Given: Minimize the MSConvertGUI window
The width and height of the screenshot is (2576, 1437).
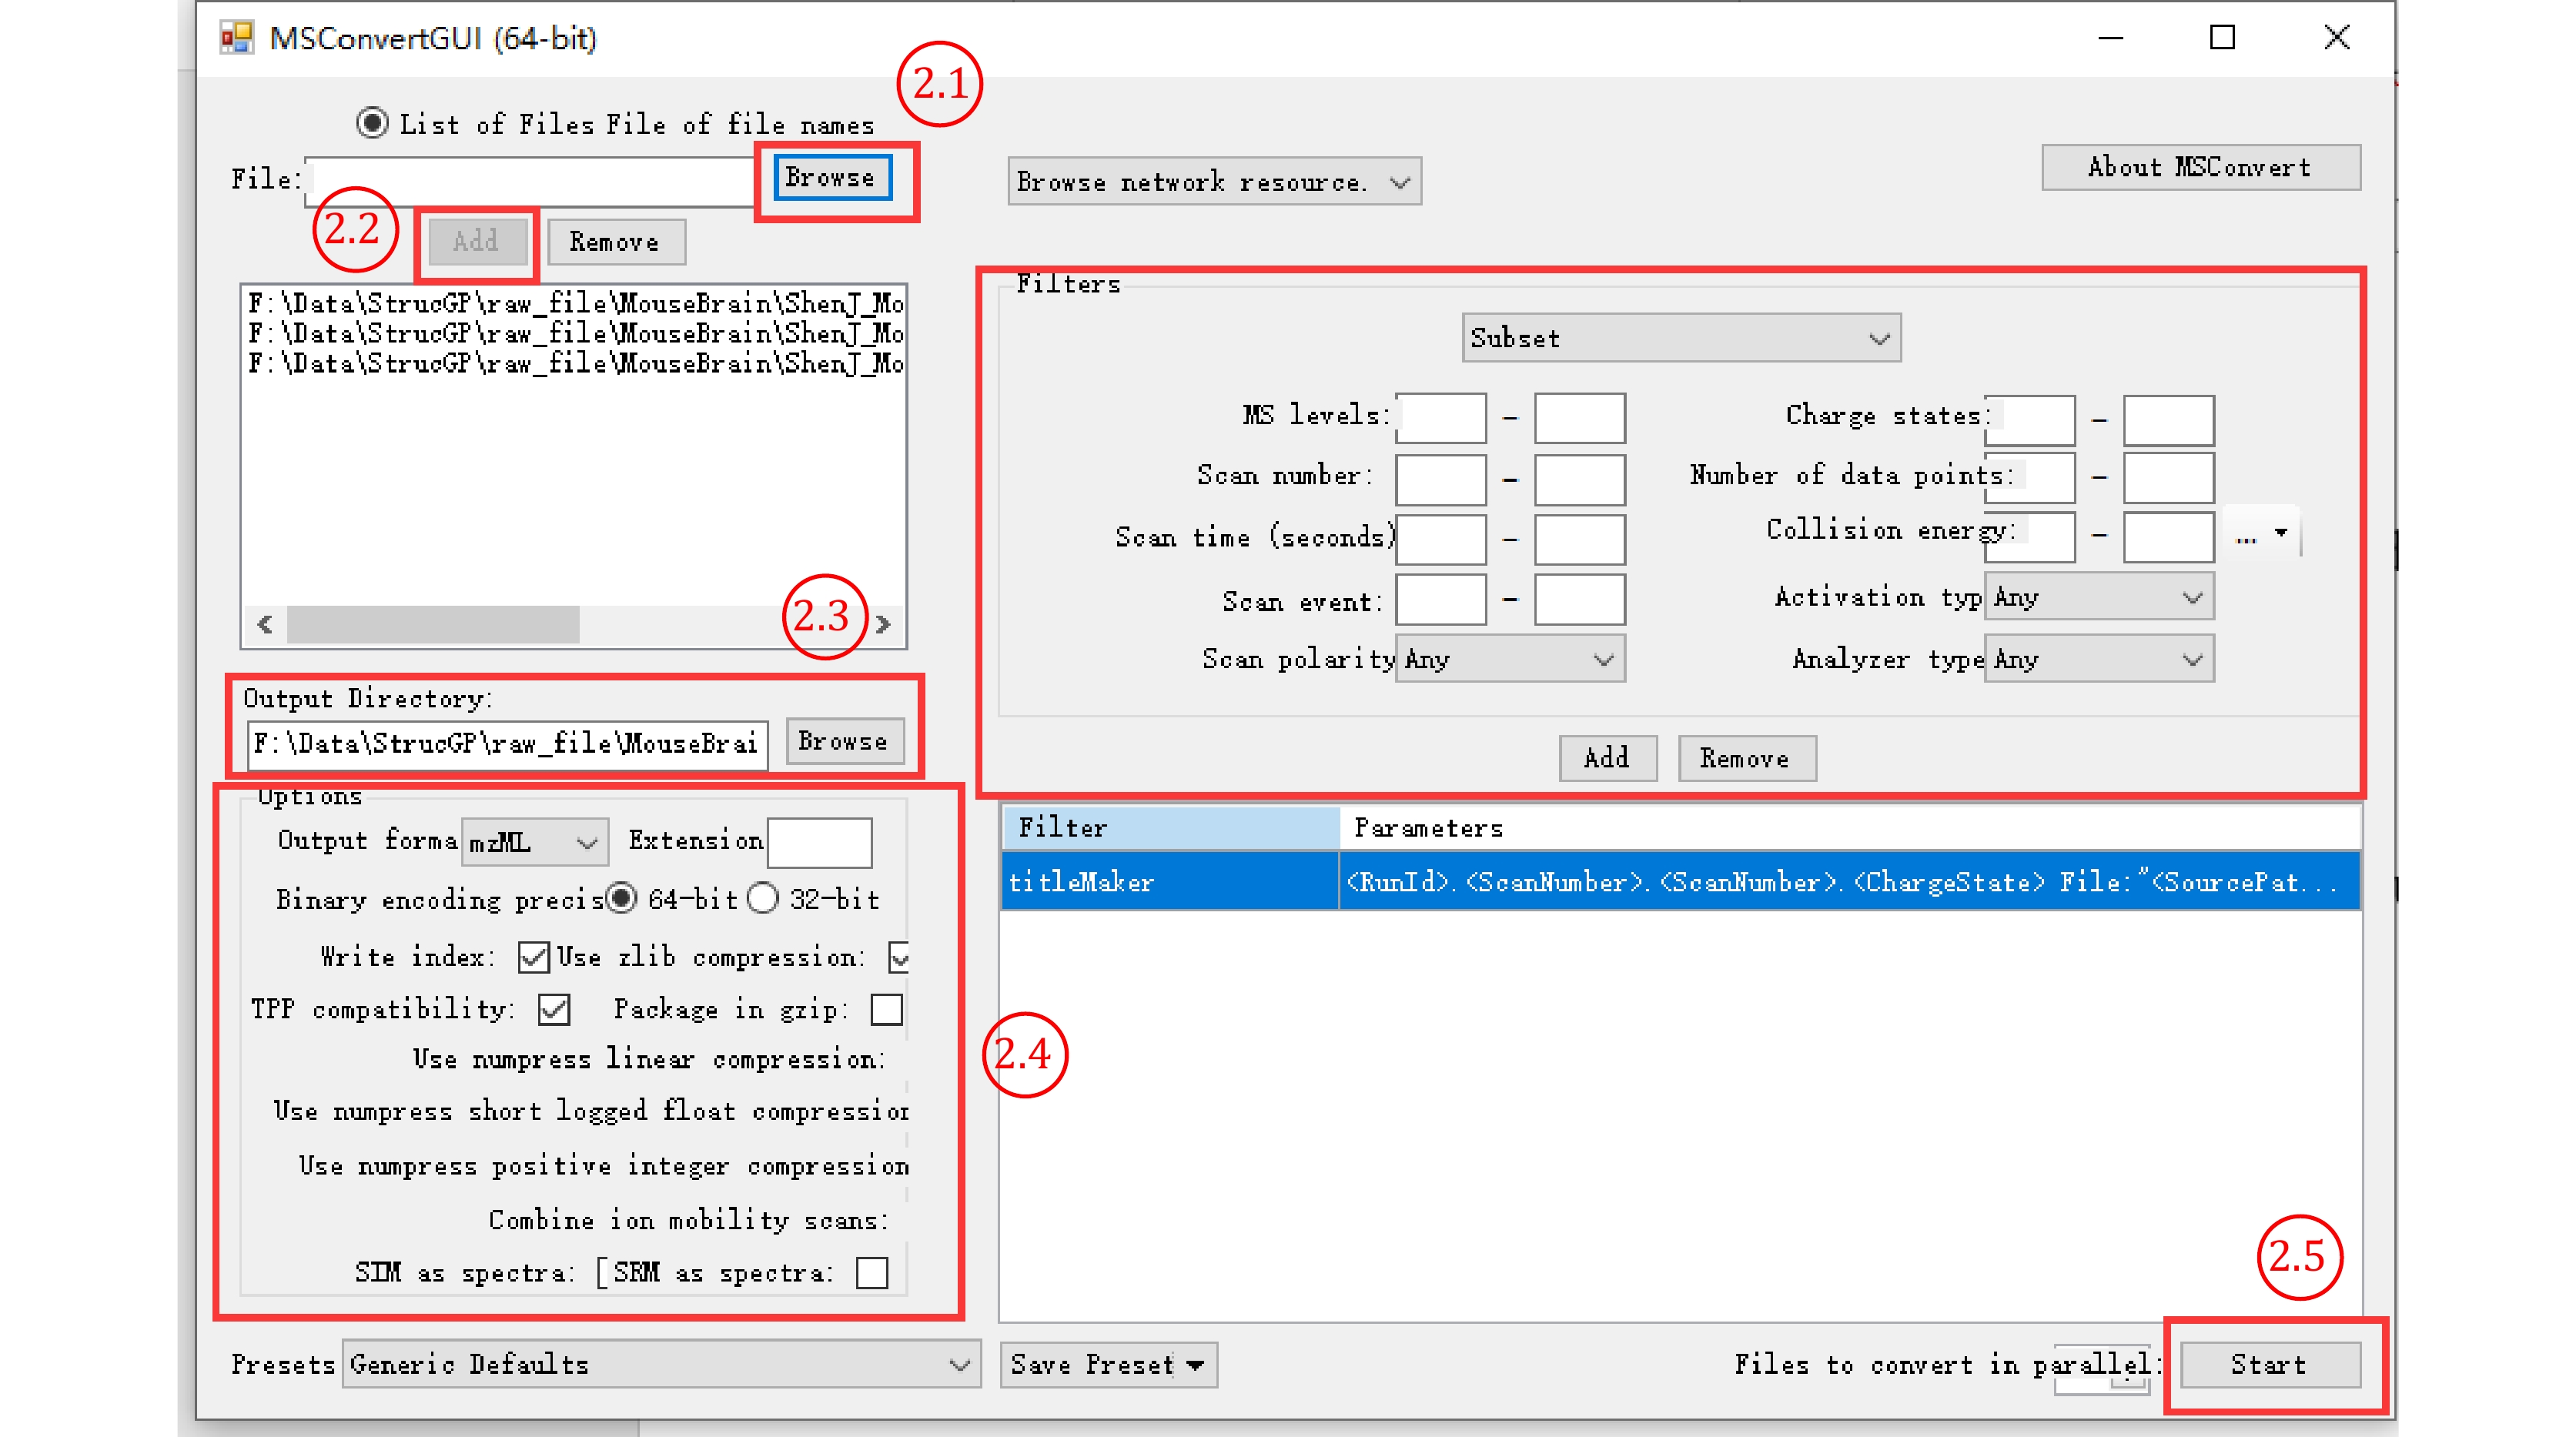Looking at the screenshot, I should [x=2110, y=38].
